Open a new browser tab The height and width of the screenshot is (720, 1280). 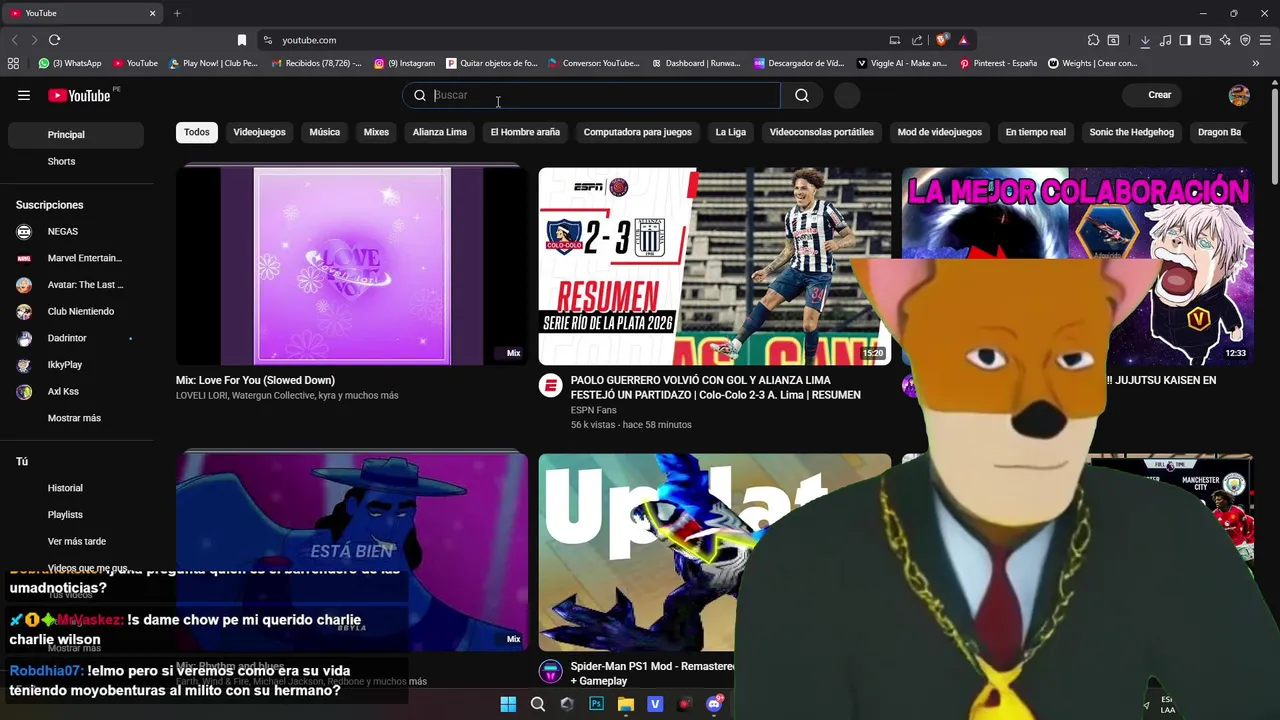pyautogui.click(x=177, y=13)
